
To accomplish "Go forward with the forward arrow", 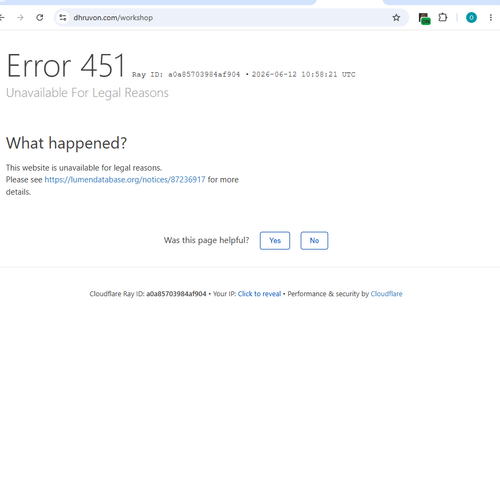I will (20, 17).
